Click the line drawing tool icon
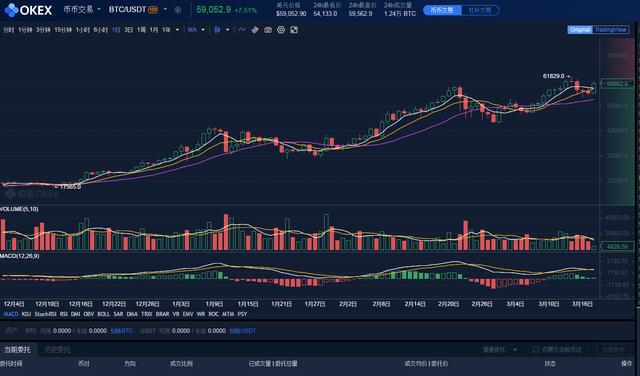Screen dimensions: 640x376 point(242,30)
